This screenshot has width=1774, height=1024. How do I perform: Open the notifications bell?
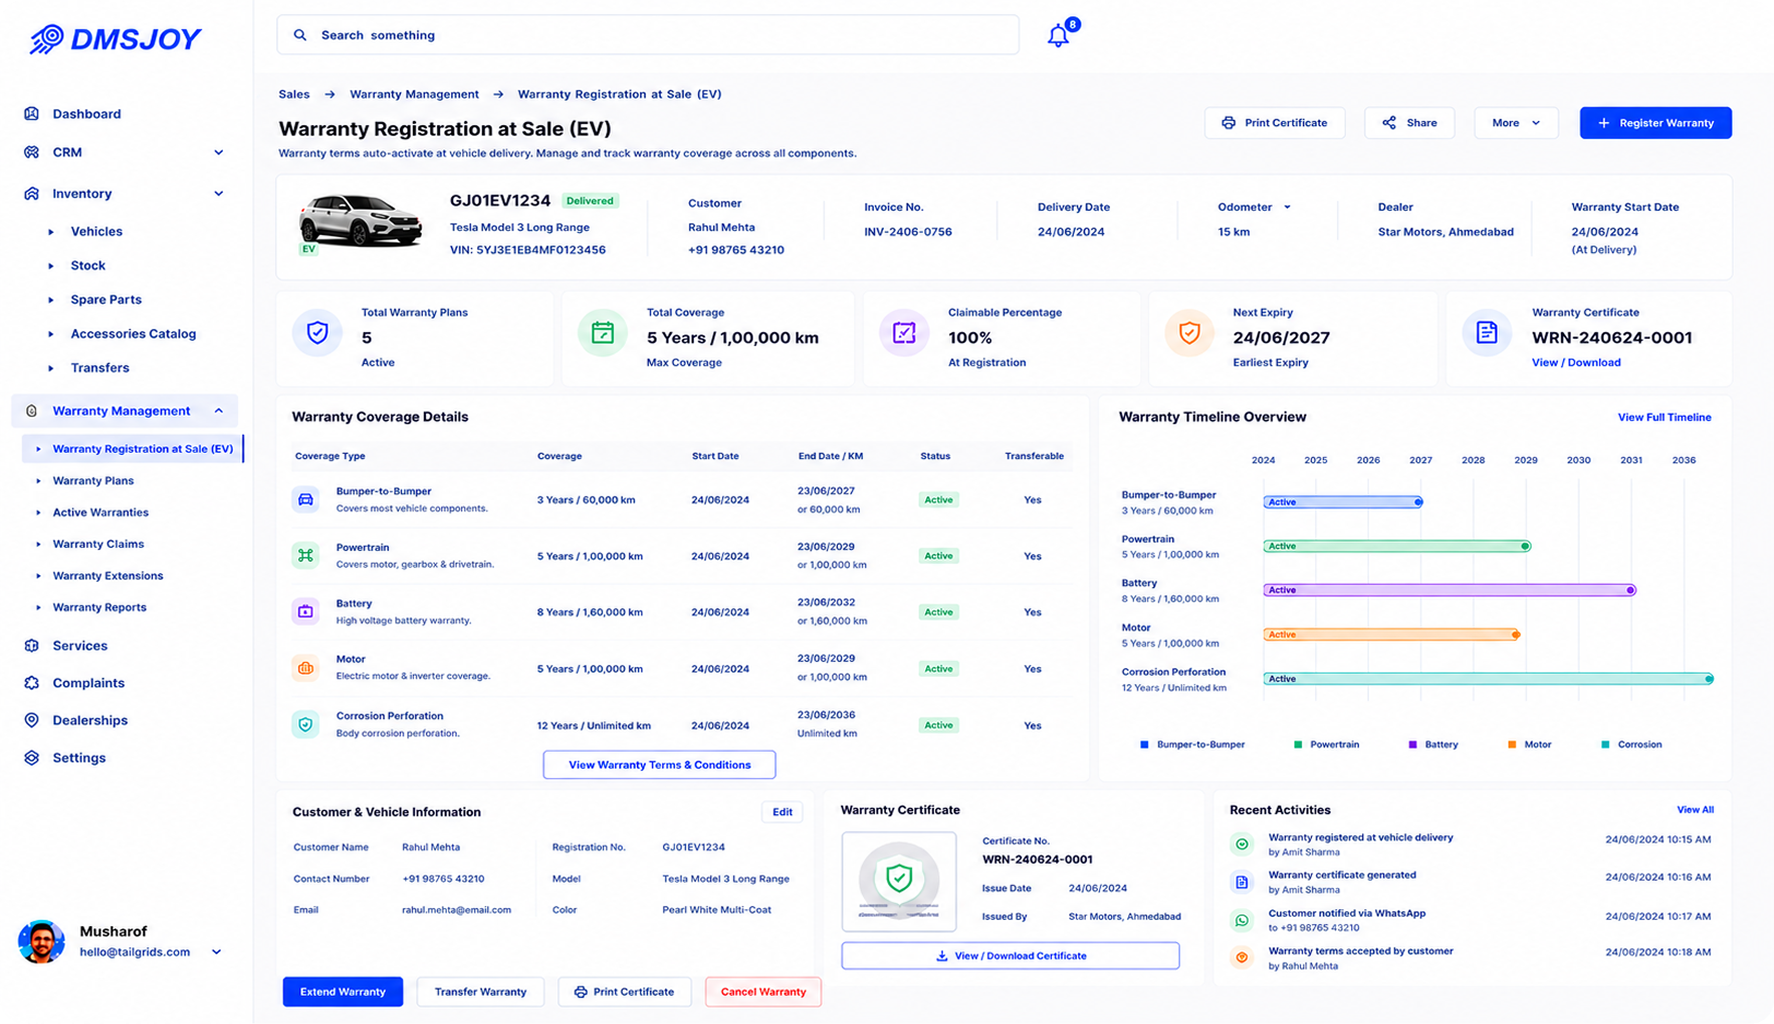(x=1058, y=36)
